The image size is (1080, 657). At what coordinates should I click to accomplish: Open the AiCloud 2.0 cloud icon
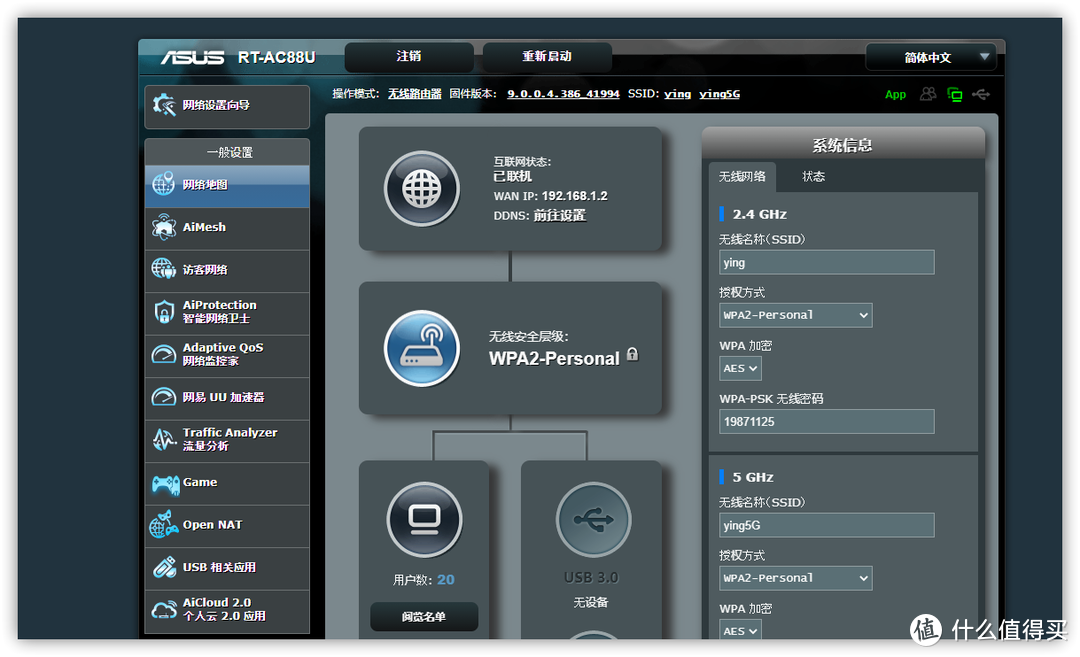(x=164, y=609)
